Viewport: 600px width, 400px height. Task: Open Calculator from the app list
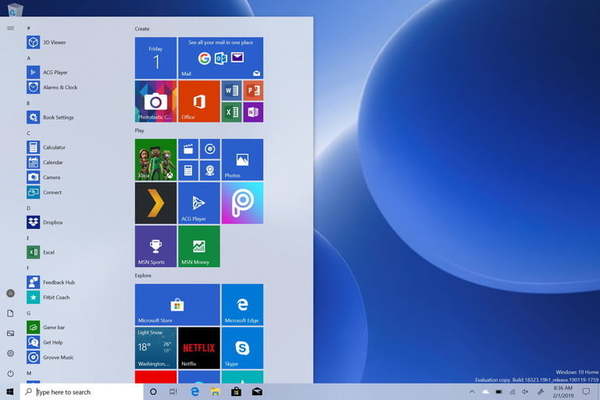coord(46,147)
